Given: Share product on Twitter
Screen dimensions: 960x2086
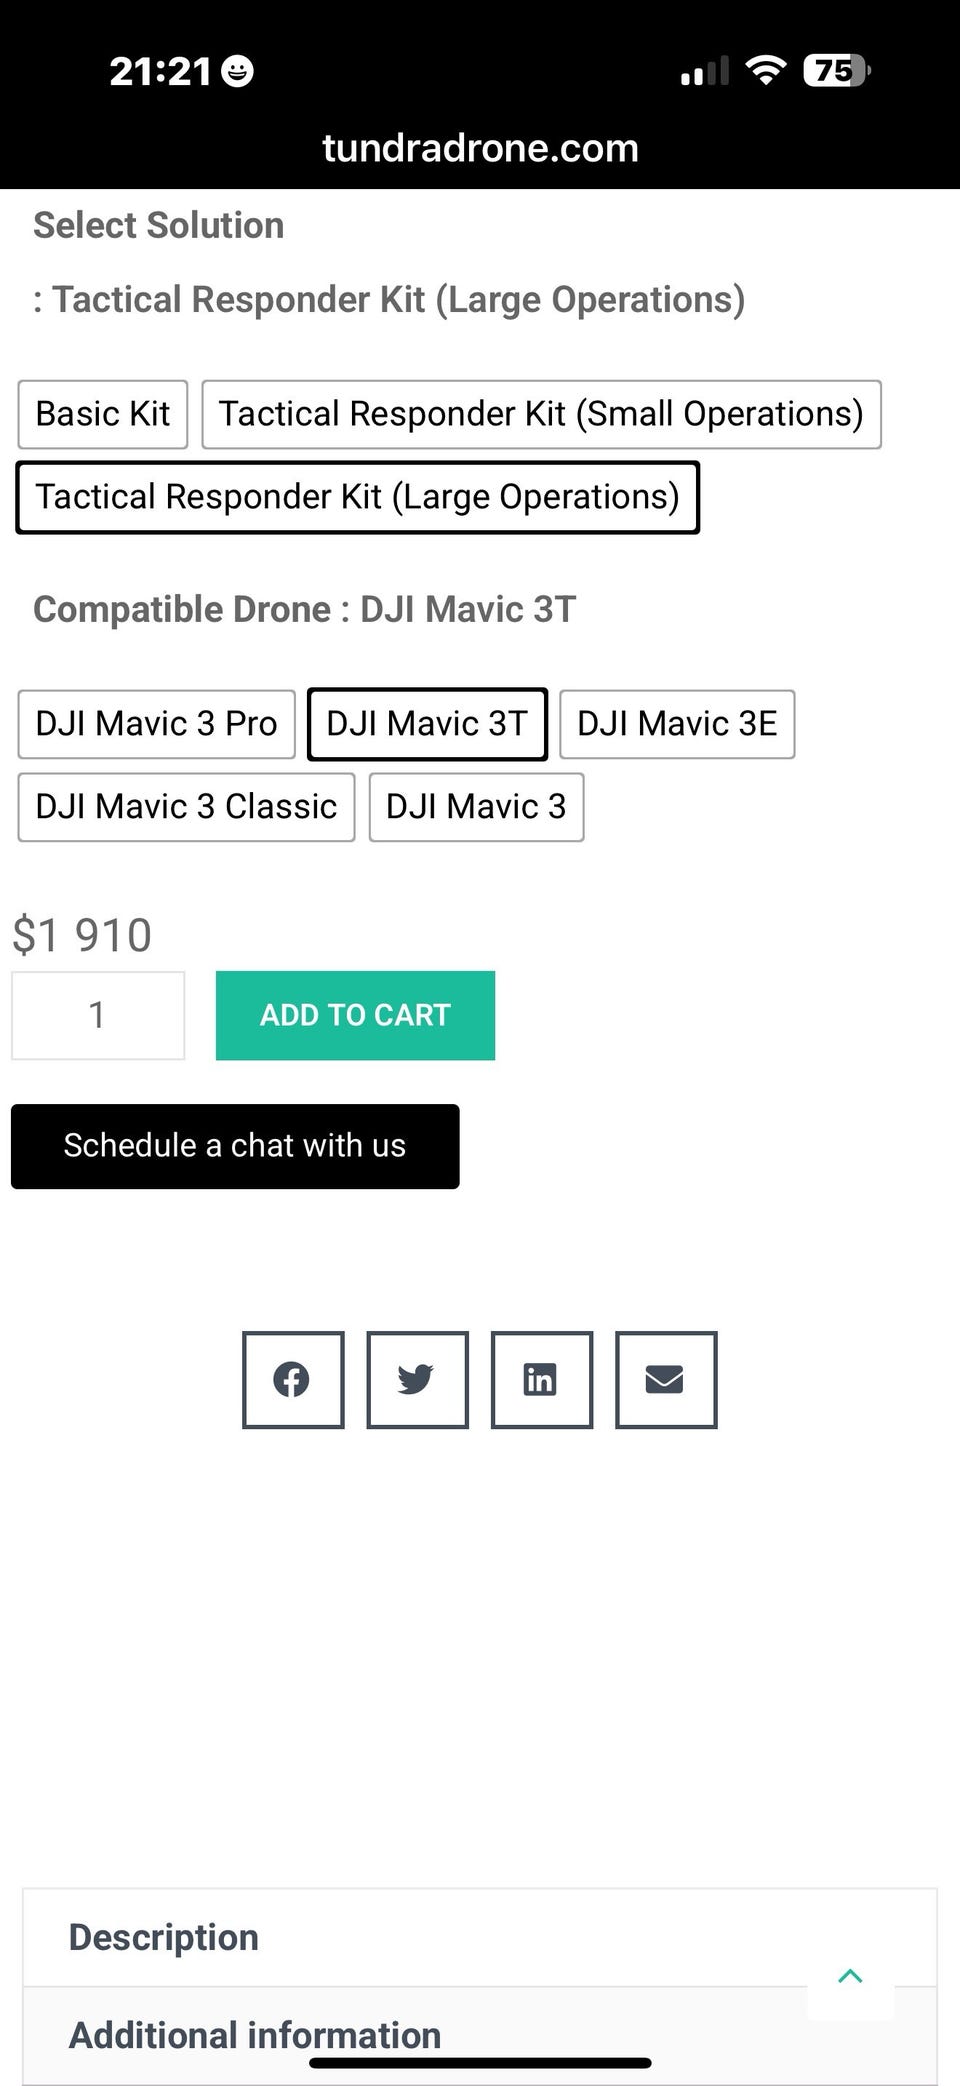Looking at the screenshot, I should (x=417, y=1379).
